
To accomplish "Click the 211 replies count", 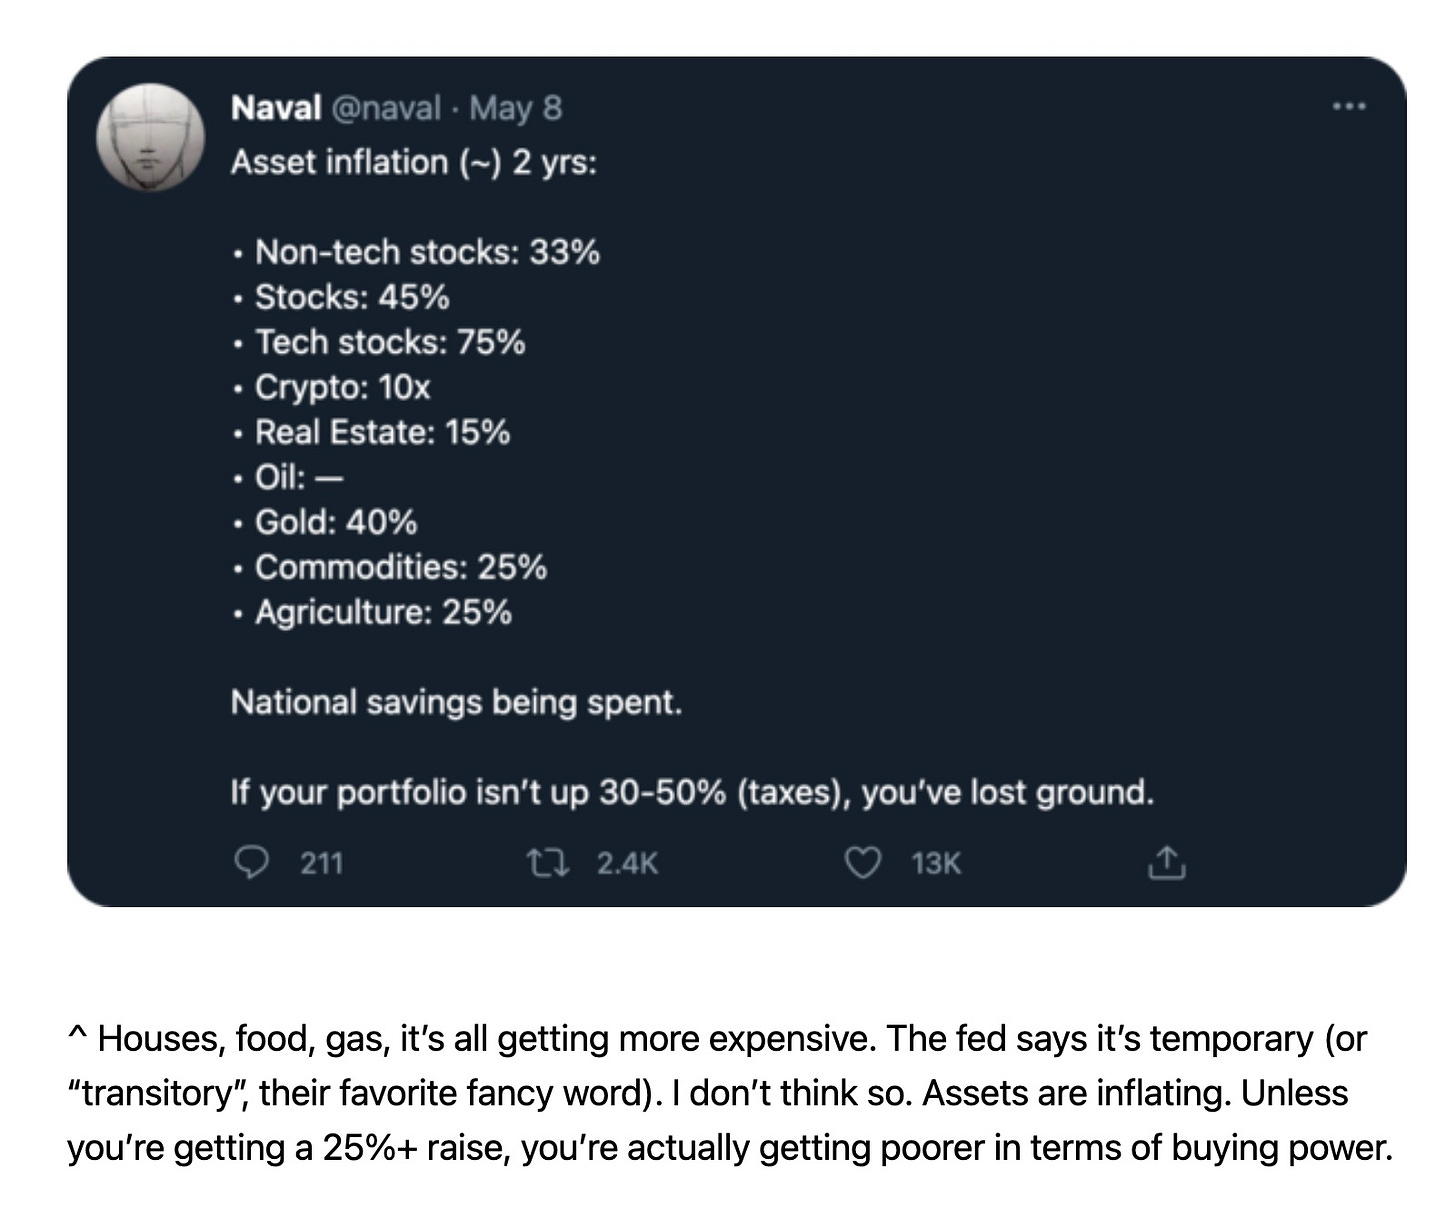I will [x=322, y=862].
